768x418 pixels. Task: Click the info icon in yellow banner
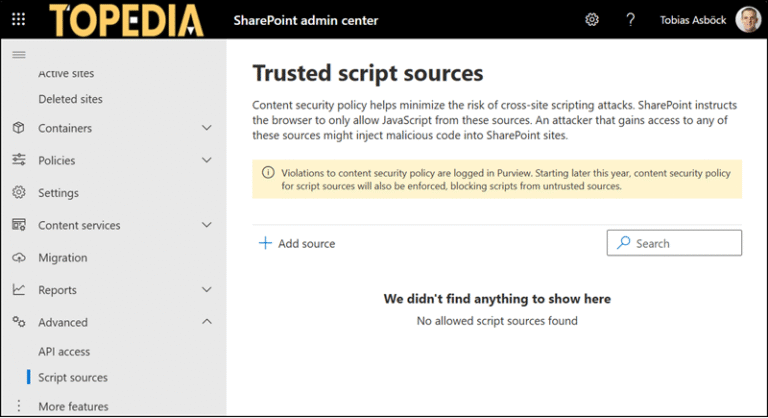pyautogui.click(x=268, y=172)
